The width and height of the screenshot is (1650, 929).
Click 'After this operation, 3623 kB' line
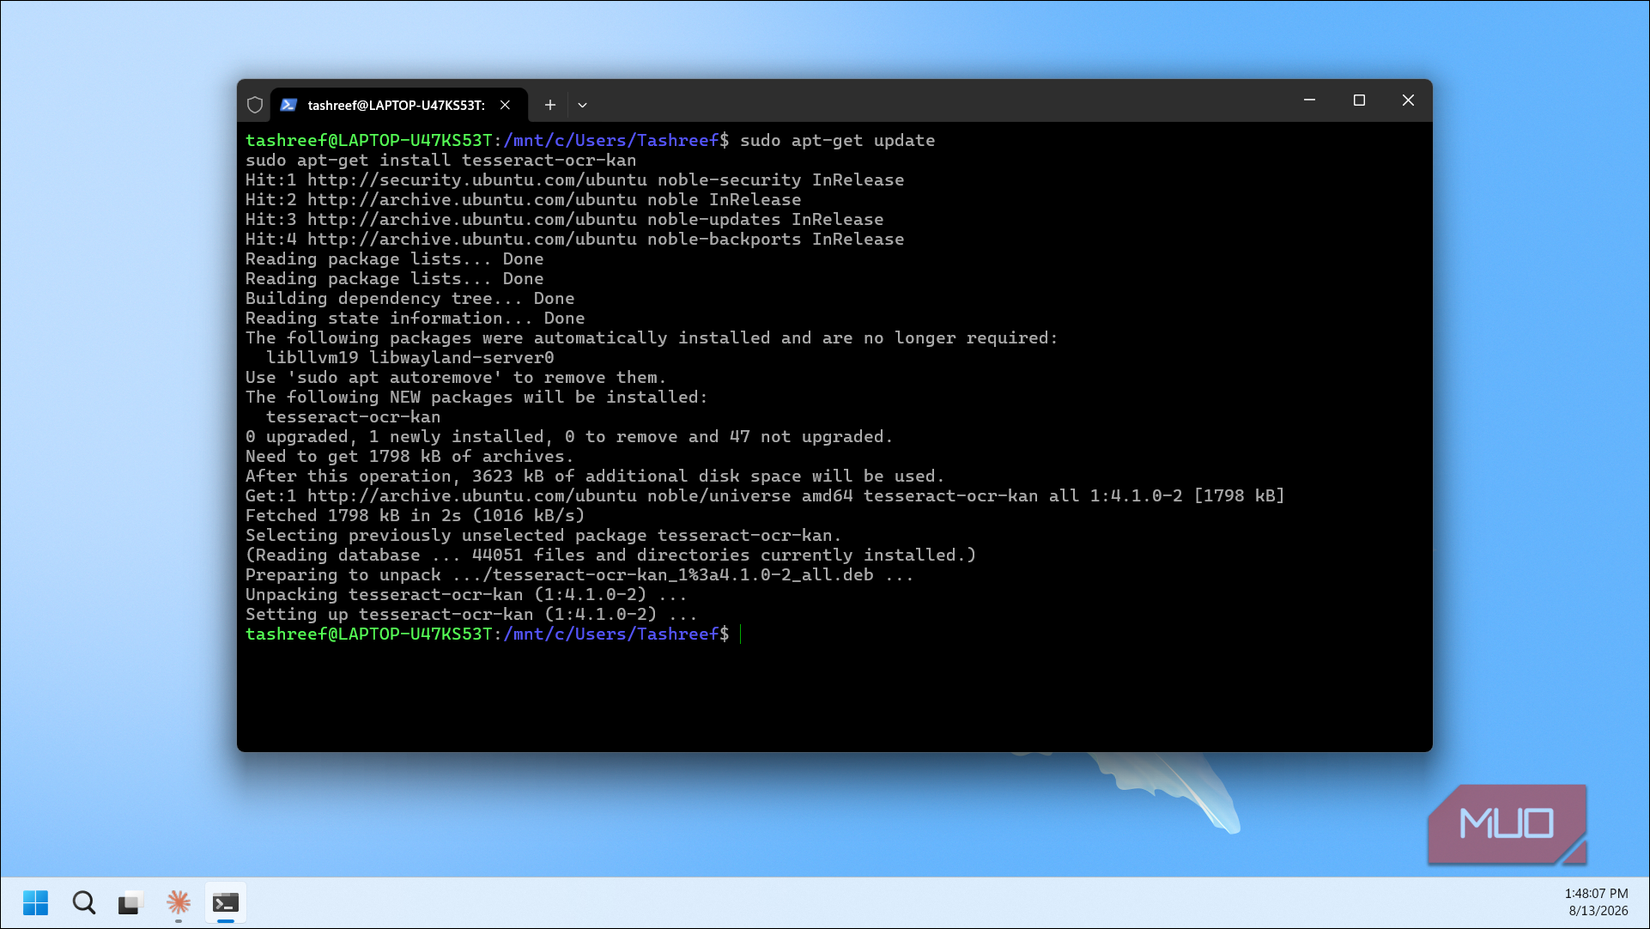point(595,476)
